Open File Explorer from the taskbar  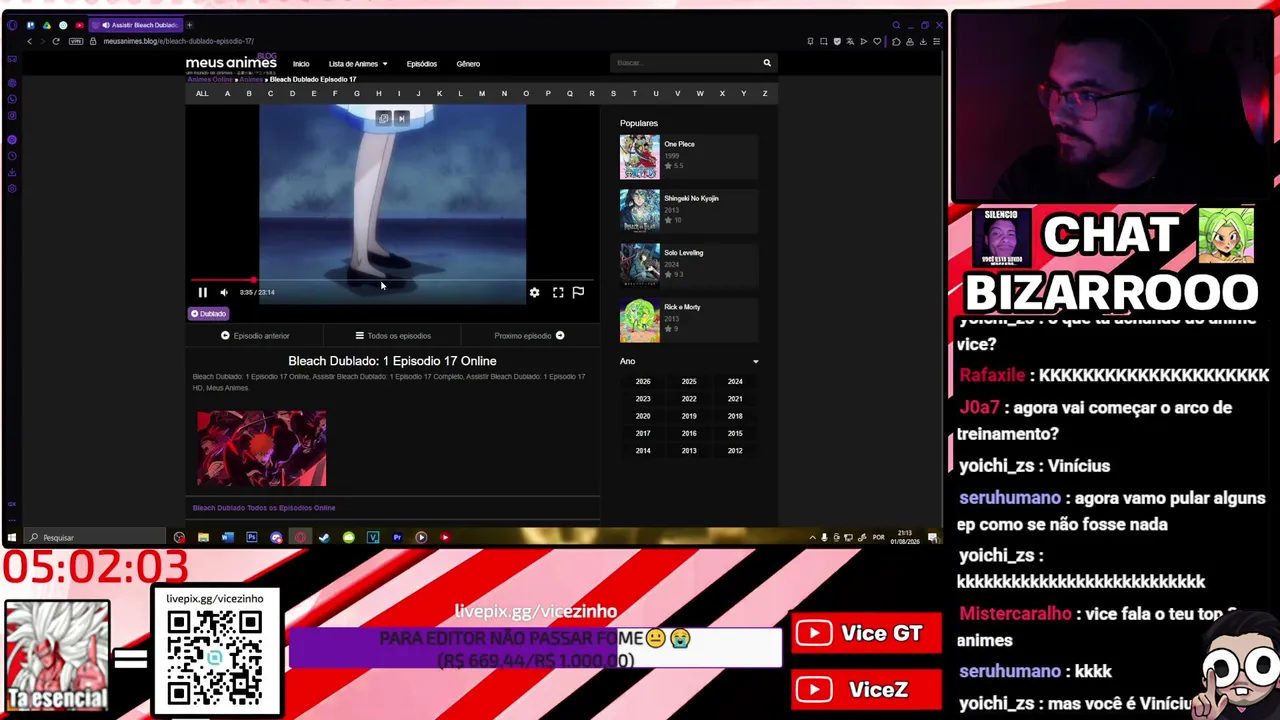[203, 538]
